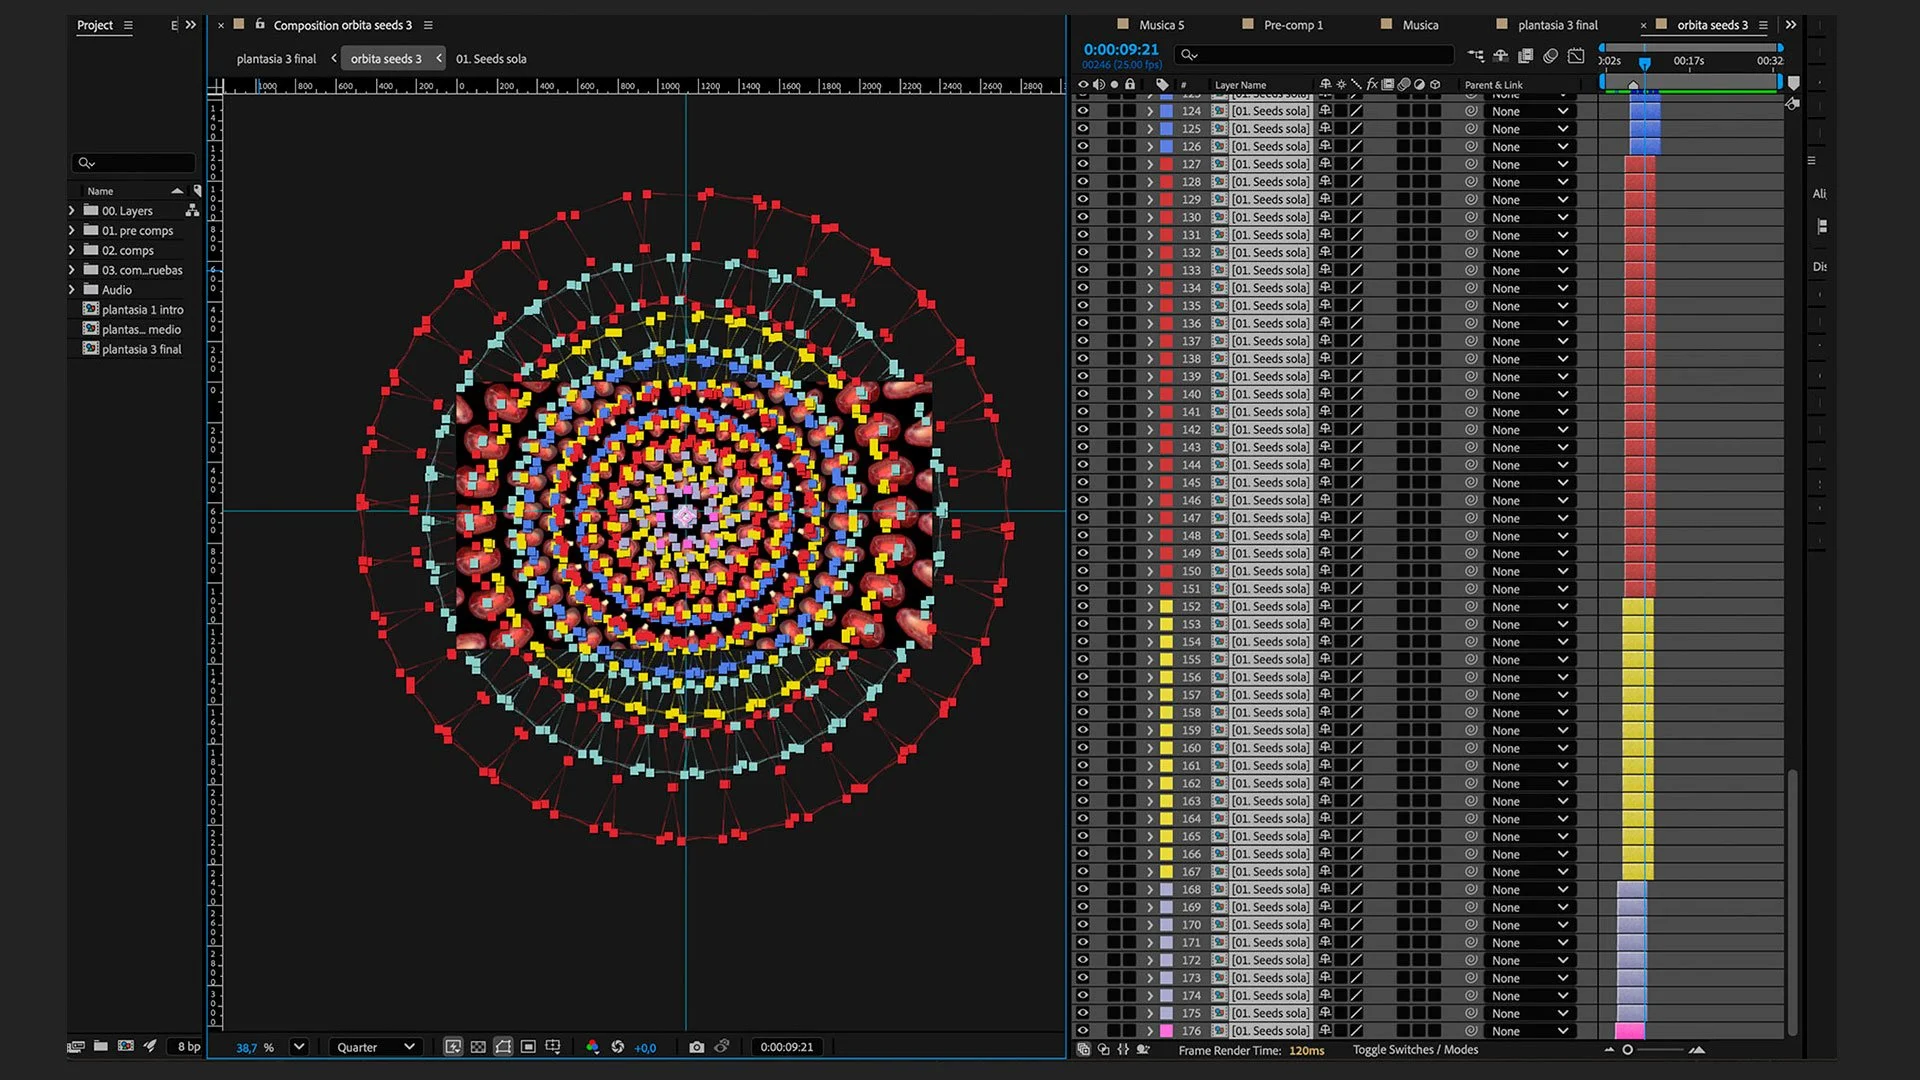Create a new folder in Project panel

[x=101, y=1046]
